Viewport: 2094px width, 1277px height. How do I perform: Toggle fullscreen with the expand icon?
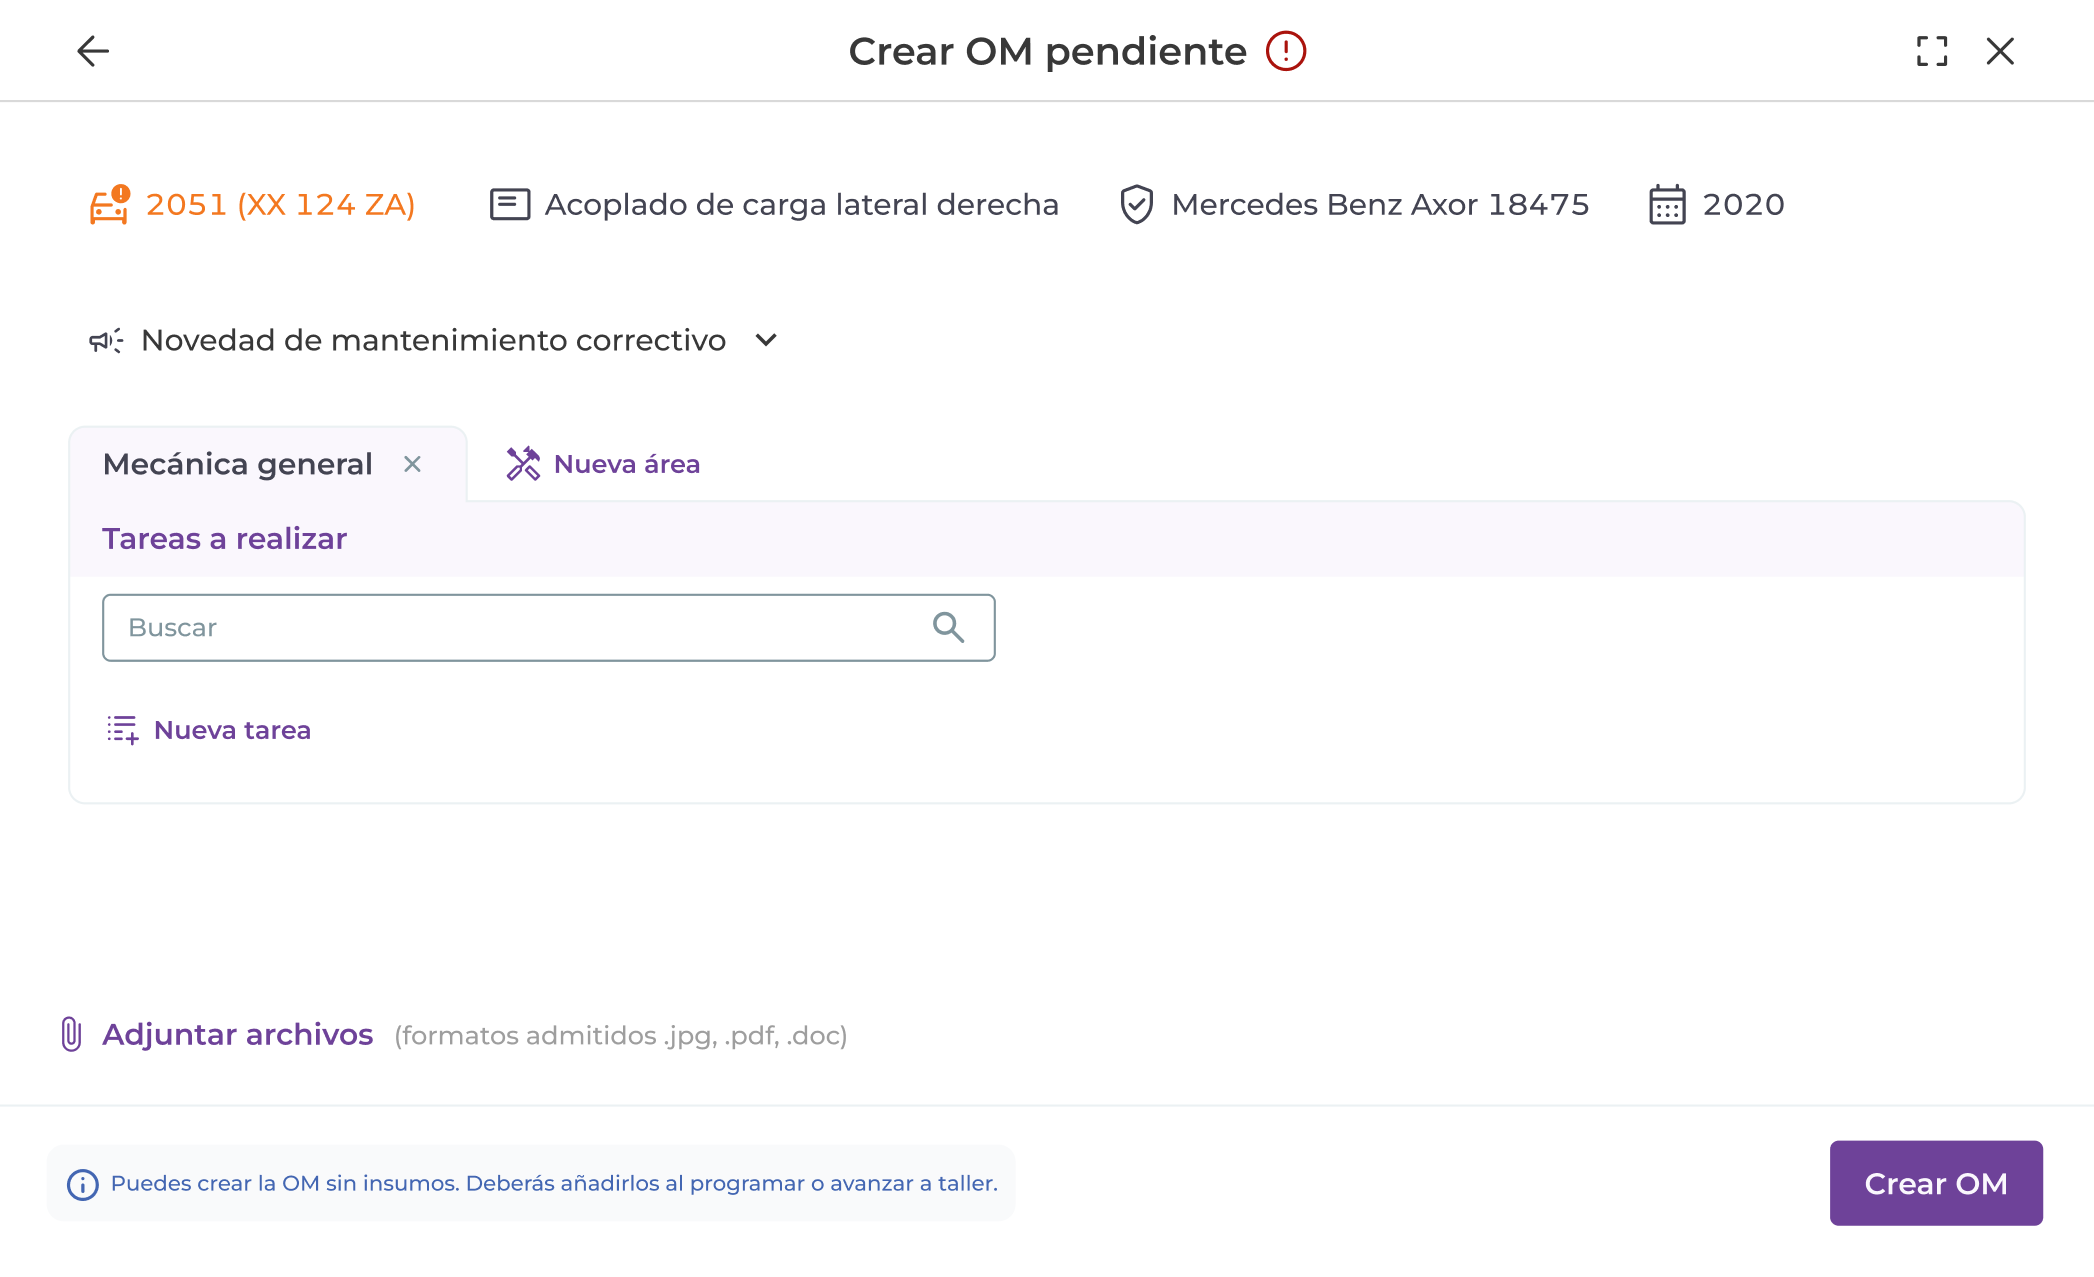click(1932, 51)
